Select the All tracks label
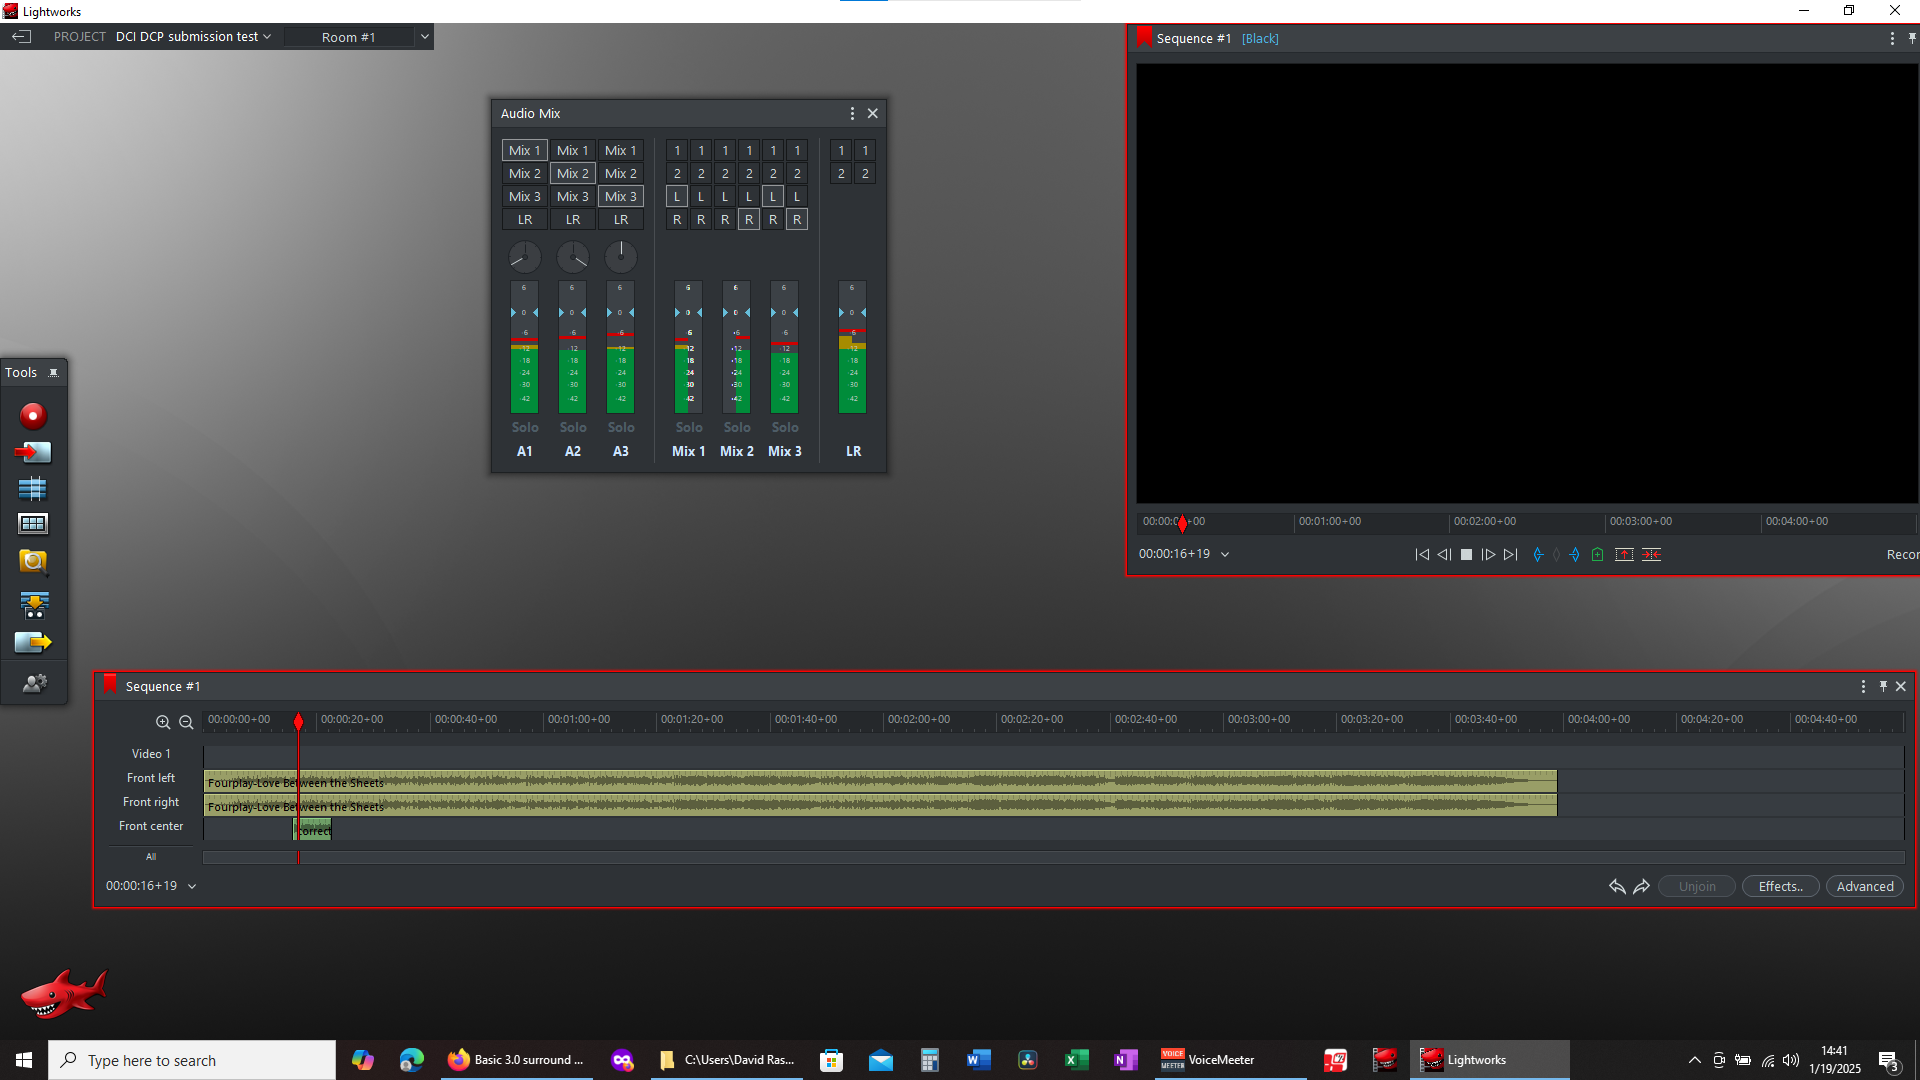This screenshot has width=1920, height=1080. (151, 857)
